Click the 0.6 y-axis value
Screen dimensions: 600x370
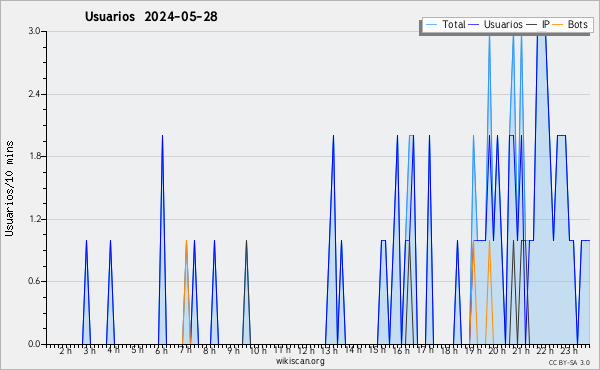[34, 281]
